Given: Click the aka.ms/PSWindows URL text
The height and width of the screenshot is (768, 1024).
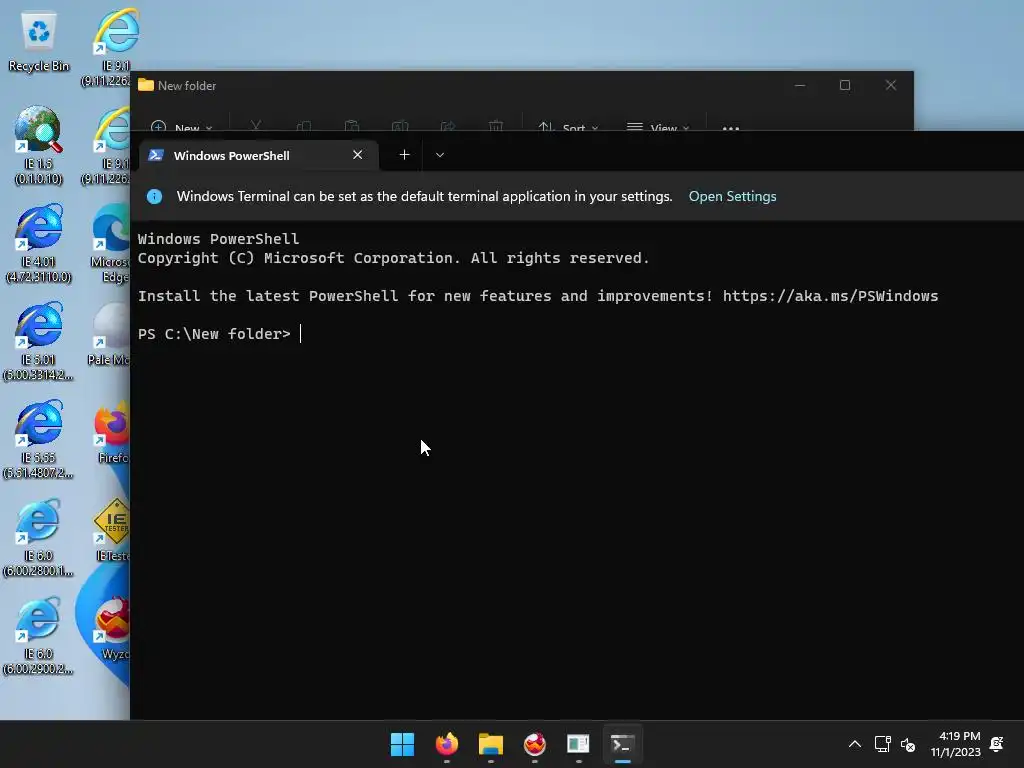Looking at the screenshot, I should (830, 296).
